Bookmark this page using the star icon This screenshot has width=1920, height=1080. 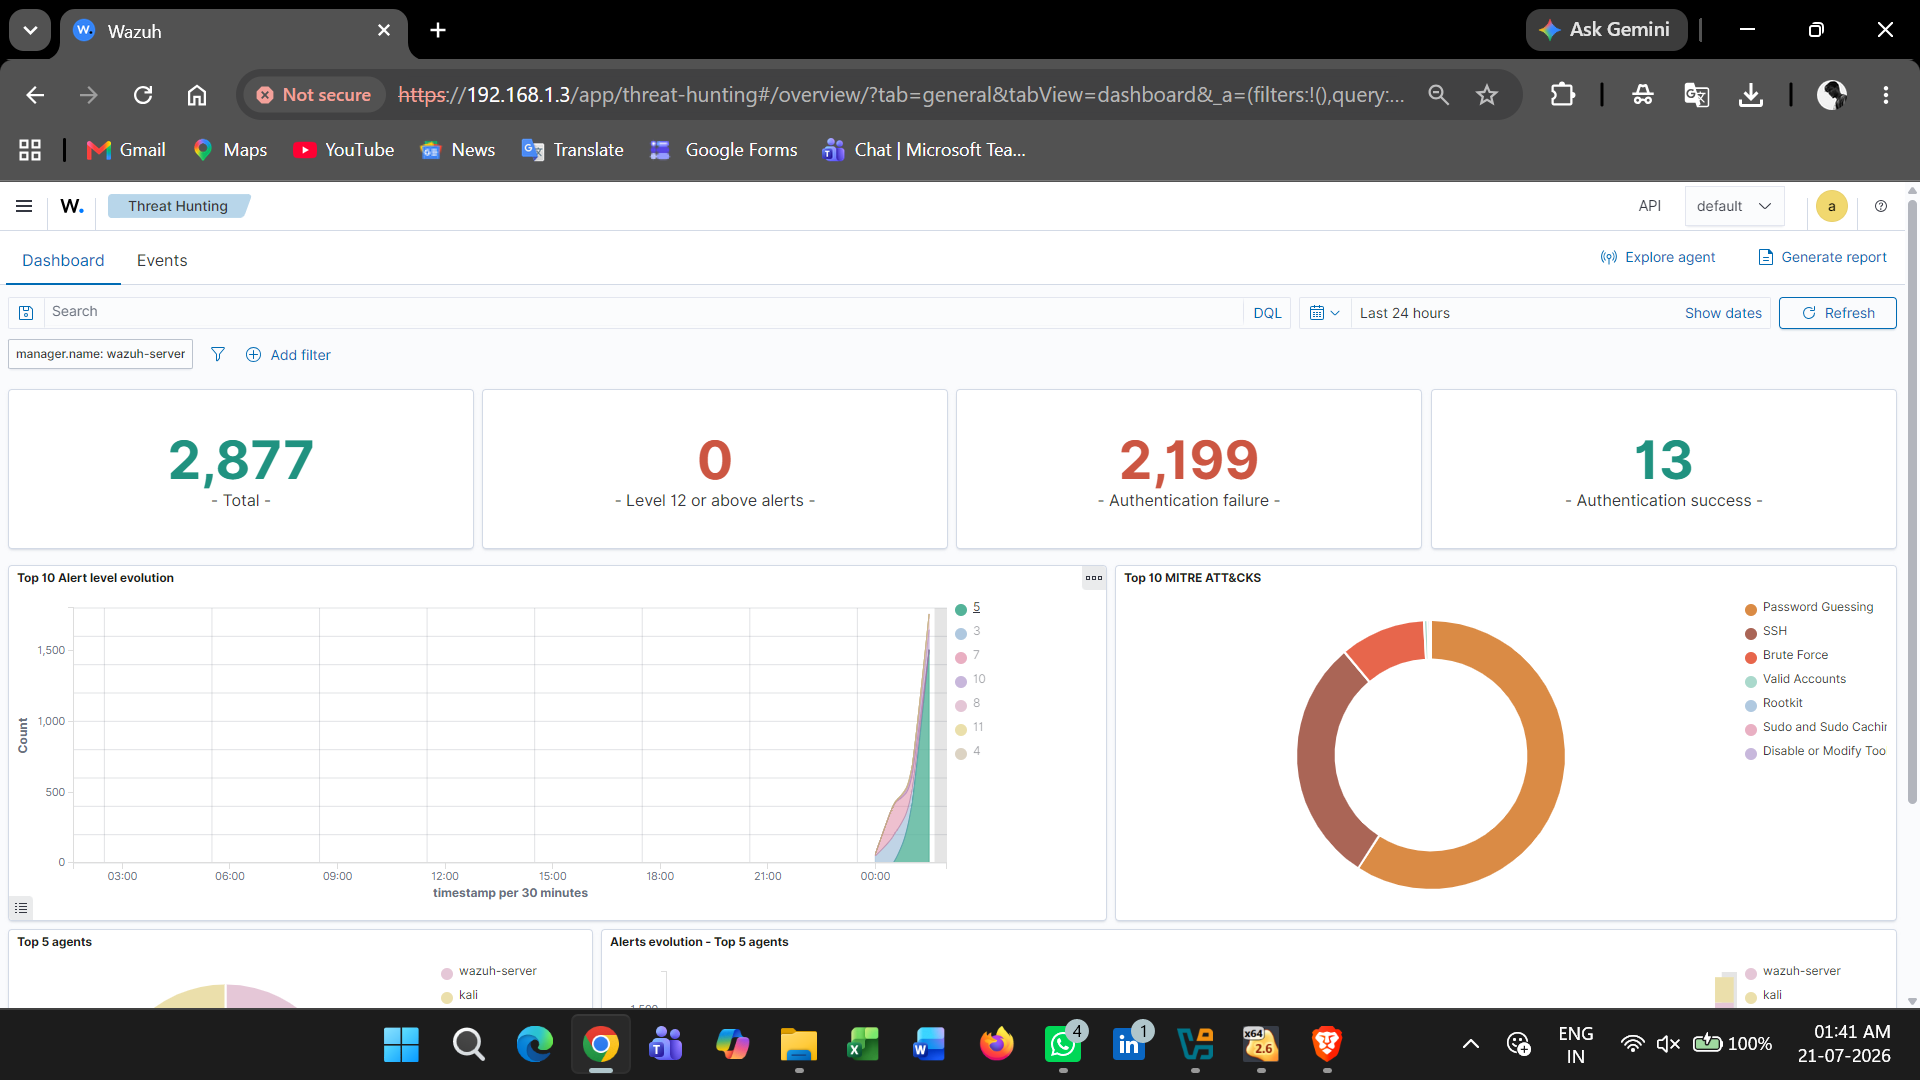click(1487, 95)
